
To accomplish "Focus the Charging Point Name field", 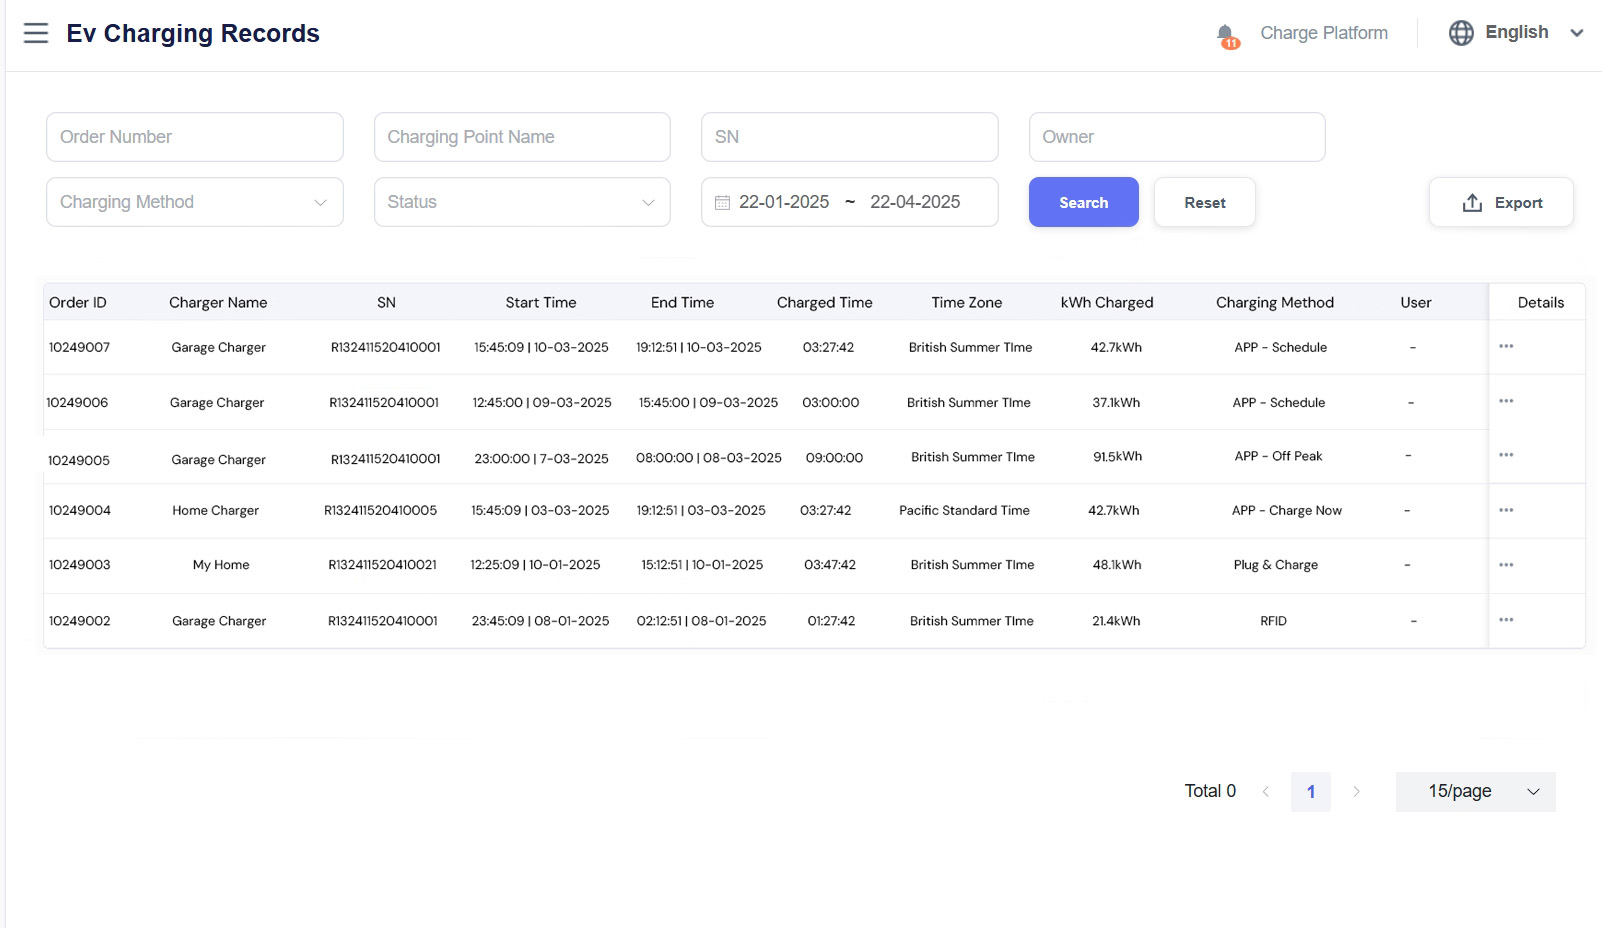I will point(522,137).
